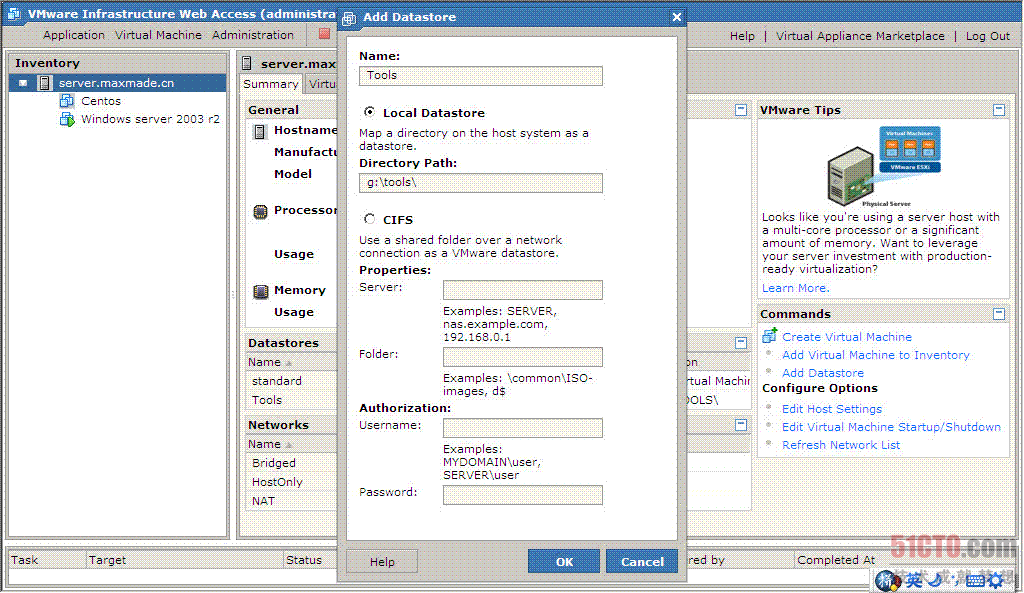Click the Windows server 2003 r2 VM icon
The height and width of the screenshot is (593, 1024).
point(67,119)
